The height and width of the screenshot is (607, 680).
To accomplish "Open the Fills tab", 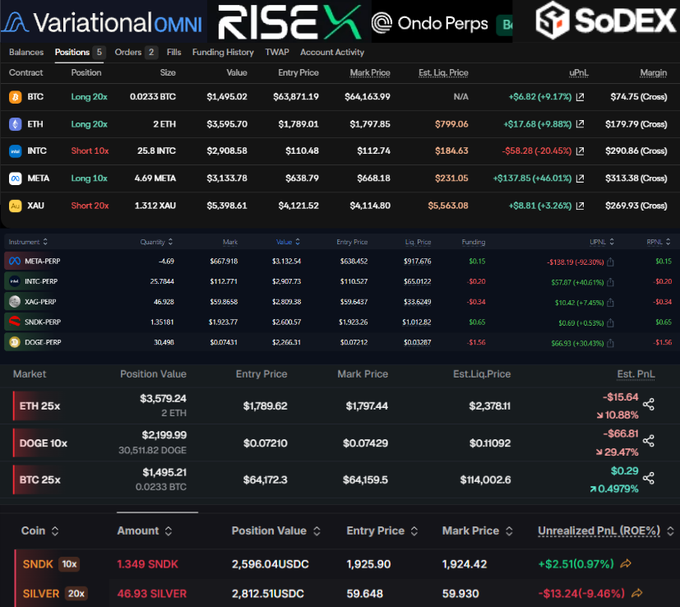I will pyautogui.click(x=174, y=52).
